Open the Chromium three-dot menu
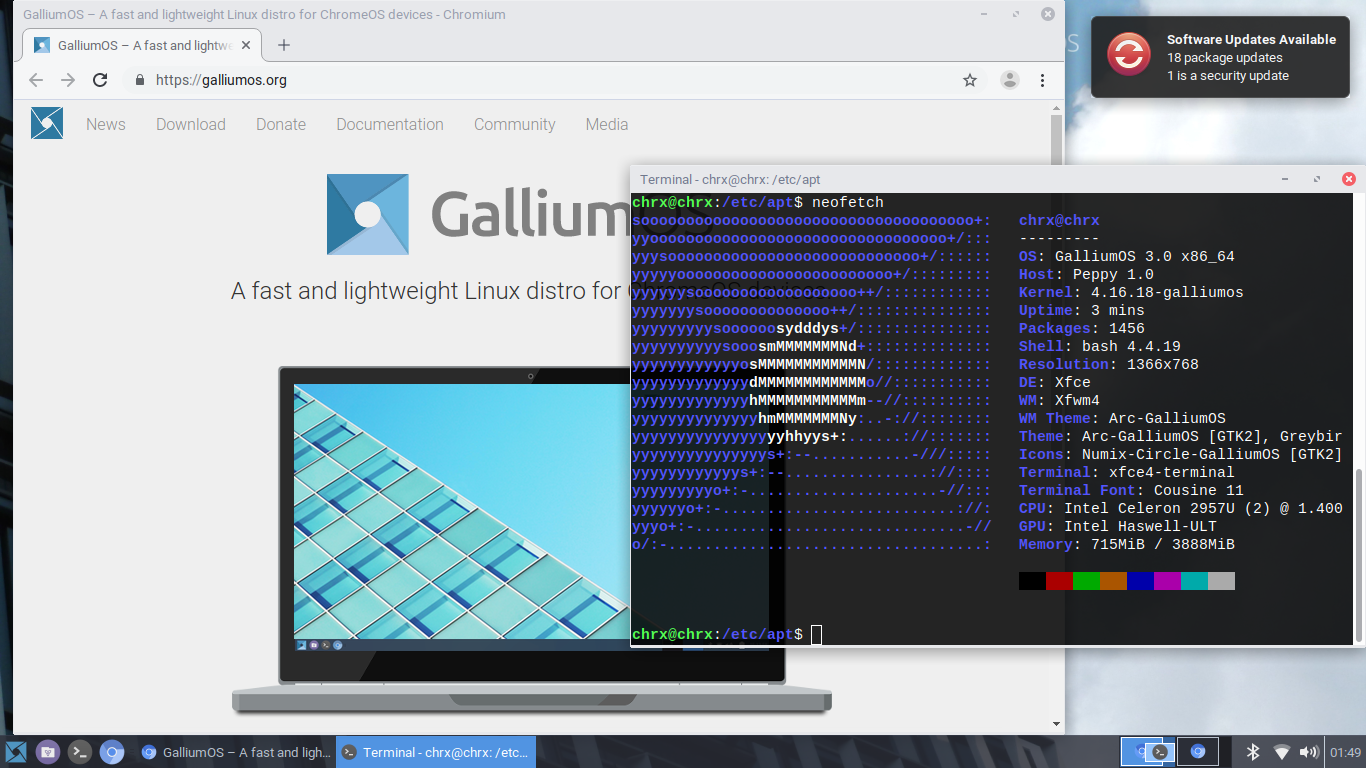The height and width of the screenshot is (768, 1366). click(x=1042, y=80)
